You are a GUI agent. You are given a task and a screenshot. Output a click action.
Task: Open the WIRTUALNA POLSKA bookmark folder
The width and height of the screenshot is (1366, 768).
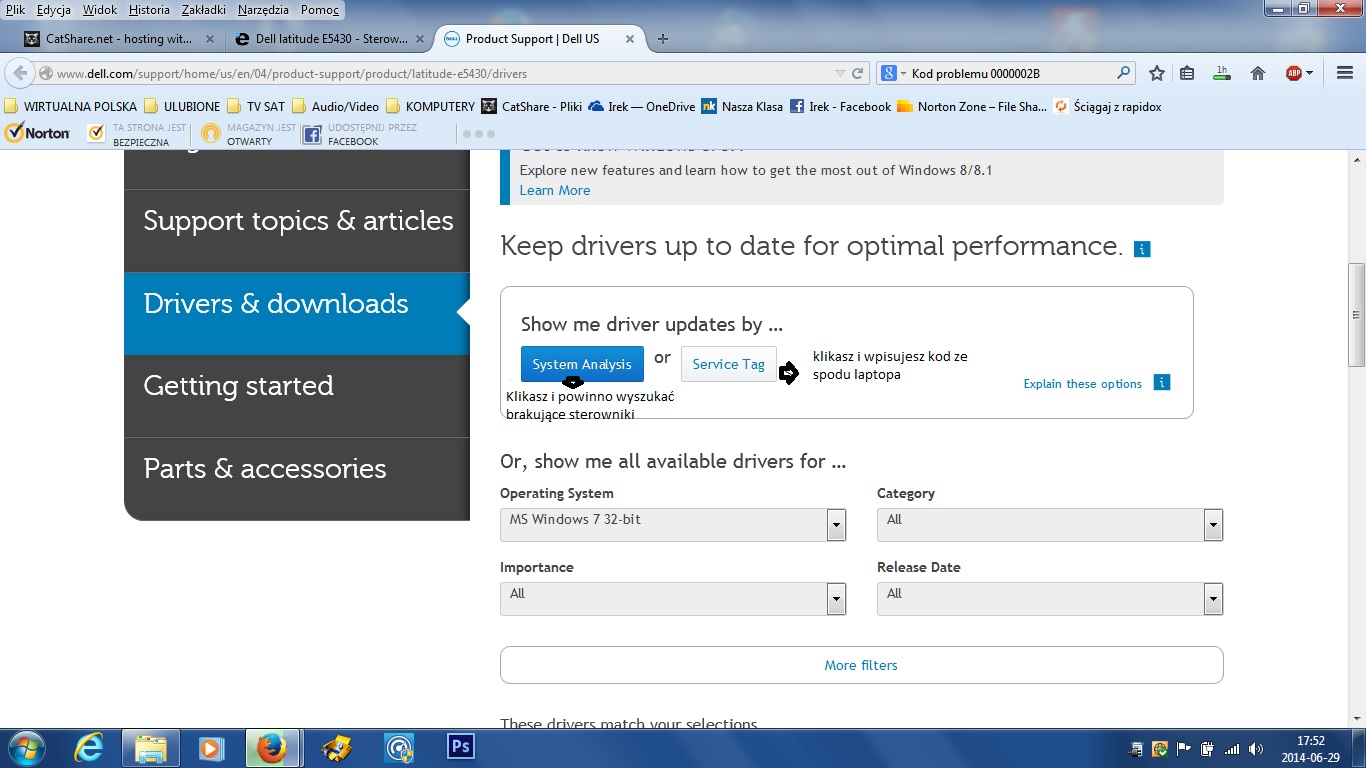click(70, 106)
